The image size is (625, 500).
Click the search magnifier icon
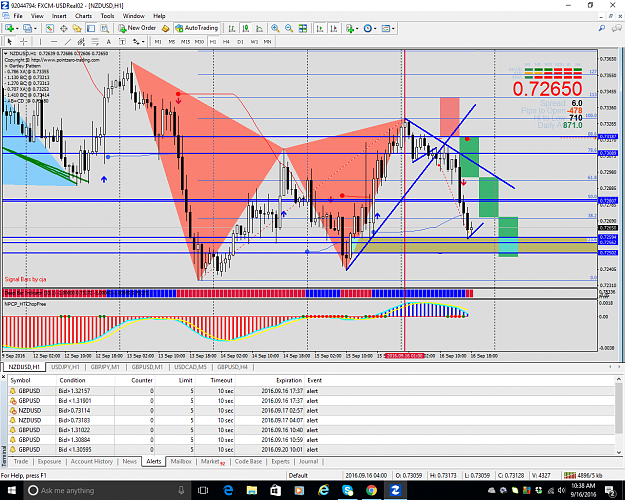[602, 28]
